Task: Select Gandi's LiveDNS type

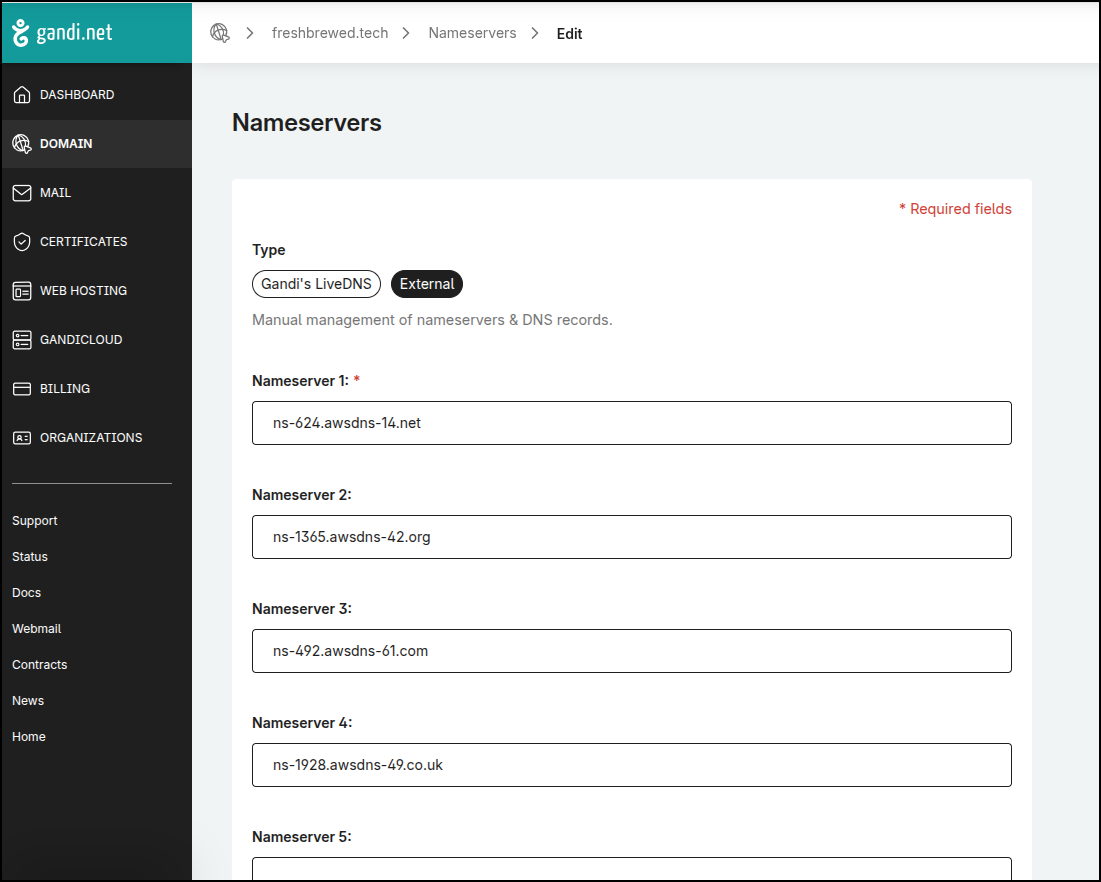Action: [x=316, y=284]
